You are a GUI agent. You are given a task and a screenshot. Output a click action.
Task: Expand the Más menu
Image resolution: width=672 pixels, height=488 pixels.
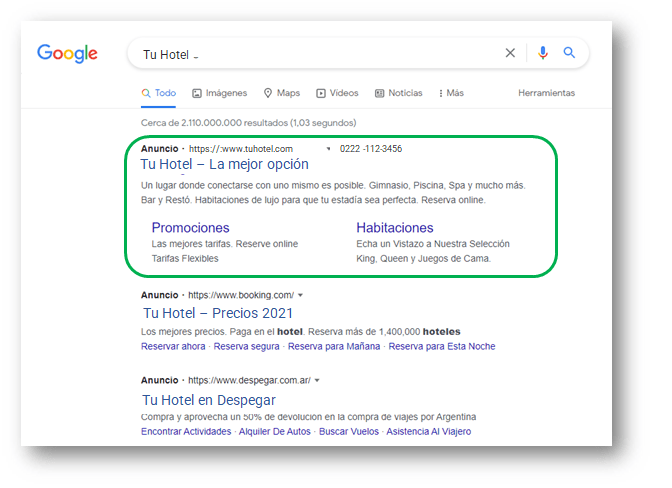click(451, 93)
